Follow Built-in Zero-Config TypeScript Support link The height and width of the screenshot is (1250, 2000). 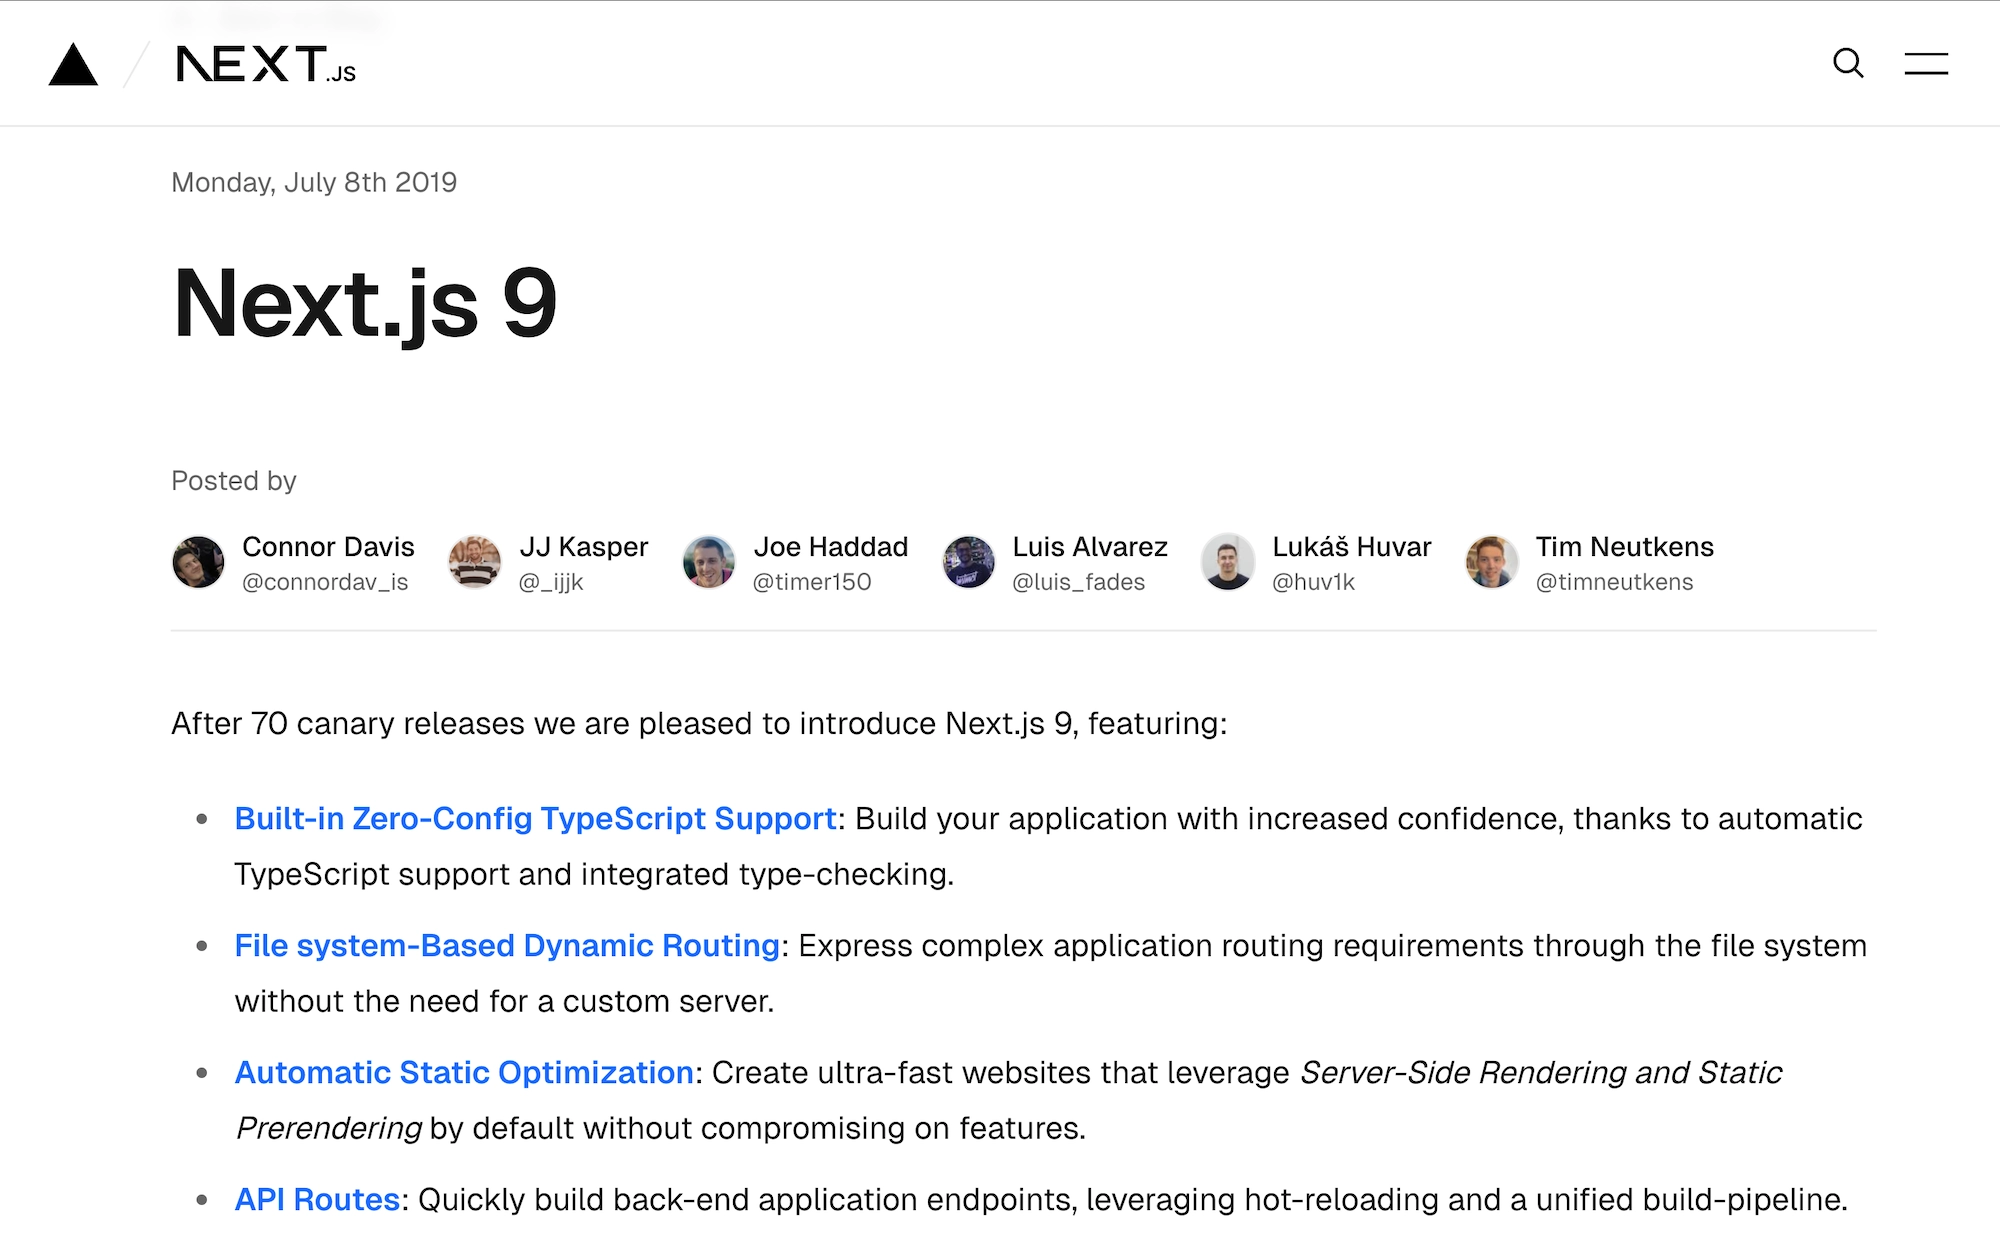click(x=536, y=819)
